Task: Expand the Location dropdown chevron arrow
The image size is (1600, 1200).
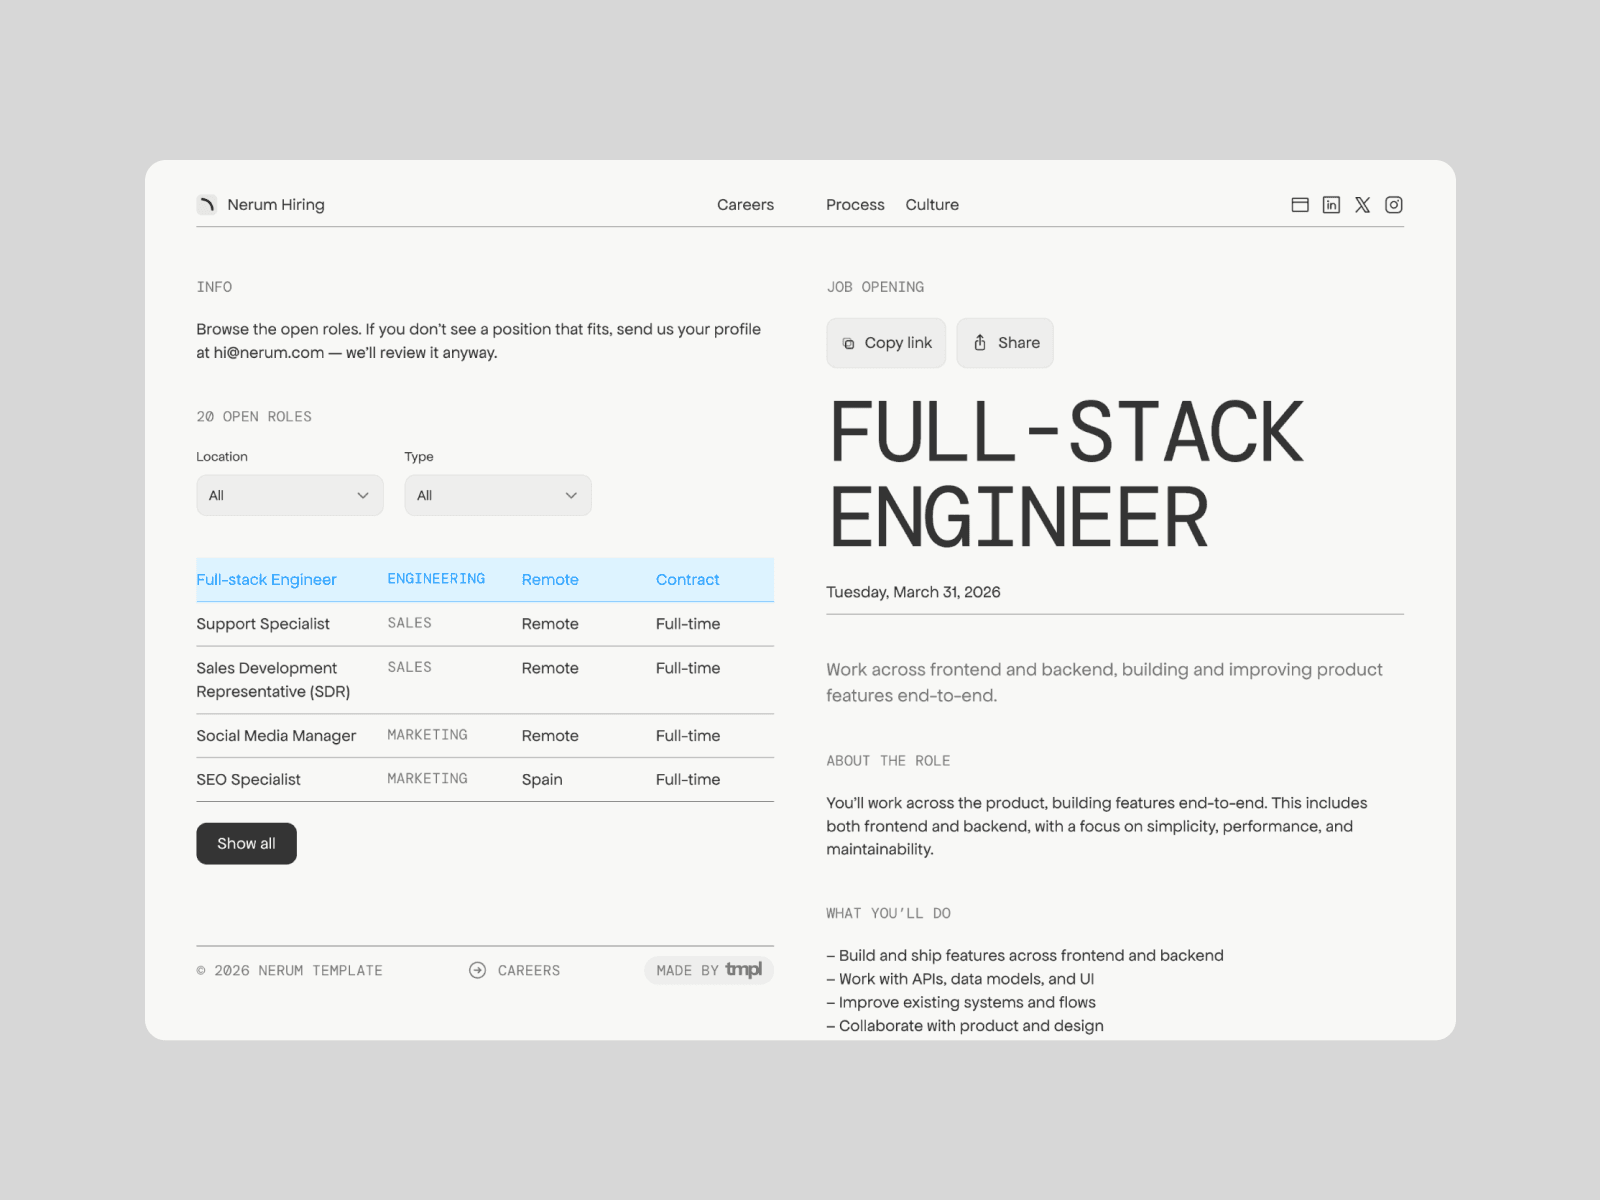Action: click(x=363, y=495)
